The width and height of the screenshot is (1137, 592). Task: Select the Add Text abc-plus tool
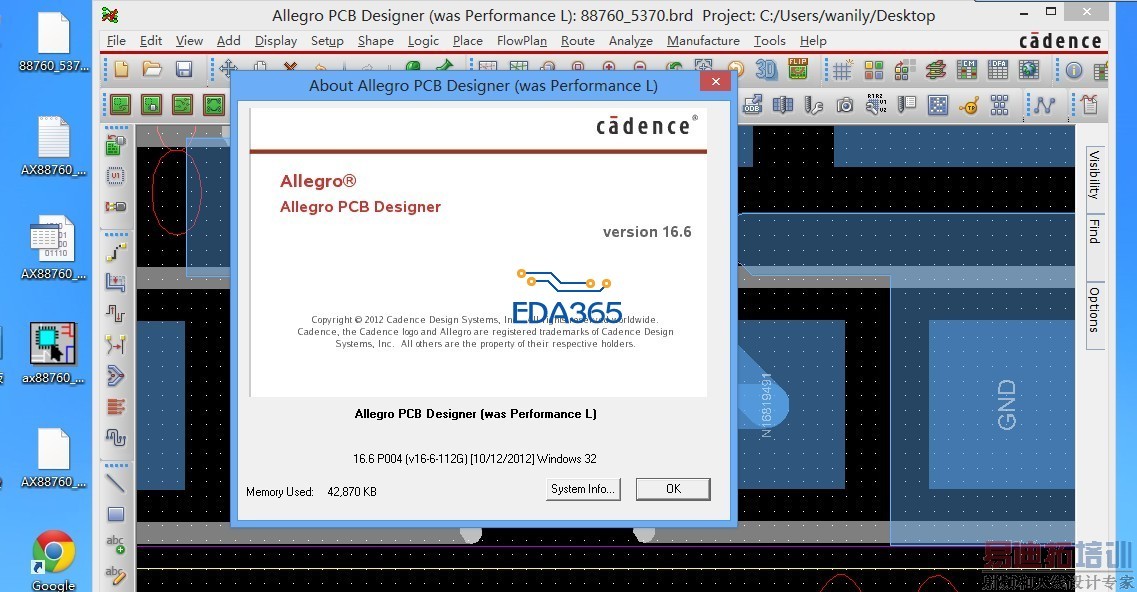115,545
